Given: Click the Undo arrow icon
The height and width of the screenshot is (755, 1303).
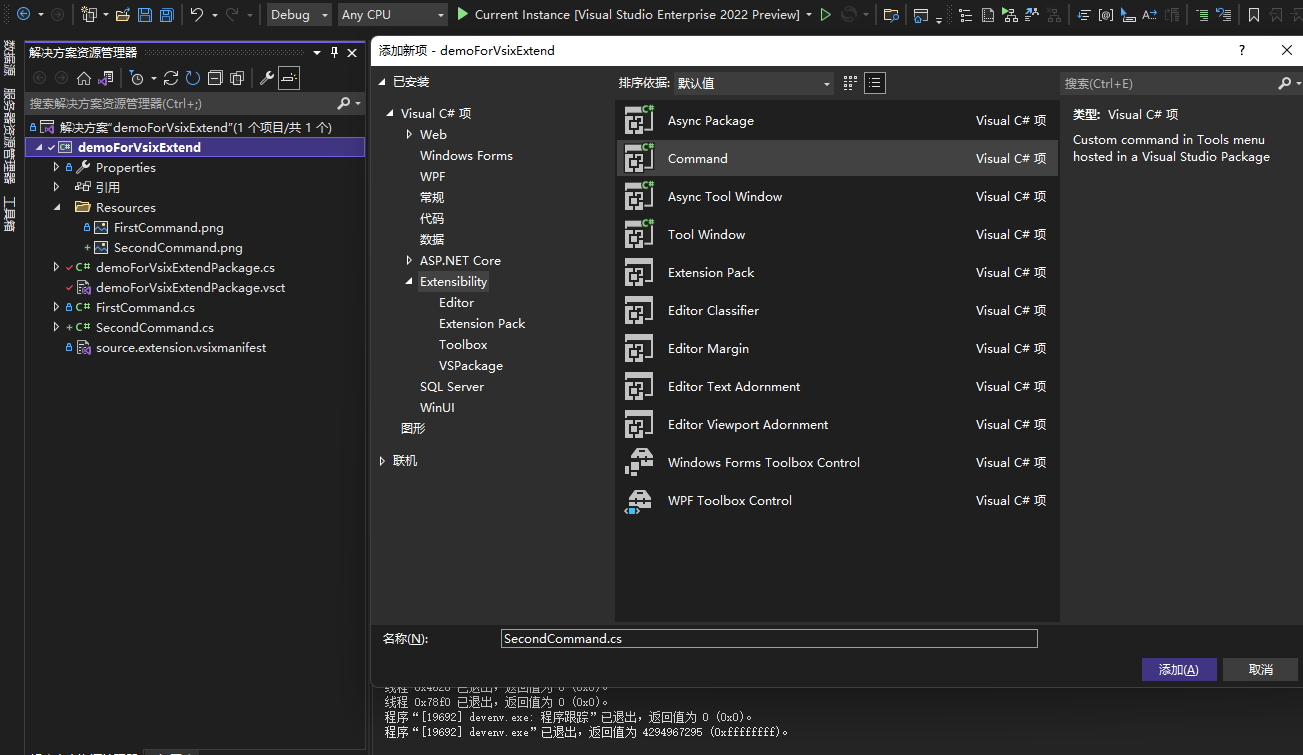Looking at the screenshot, I should 197,15.
